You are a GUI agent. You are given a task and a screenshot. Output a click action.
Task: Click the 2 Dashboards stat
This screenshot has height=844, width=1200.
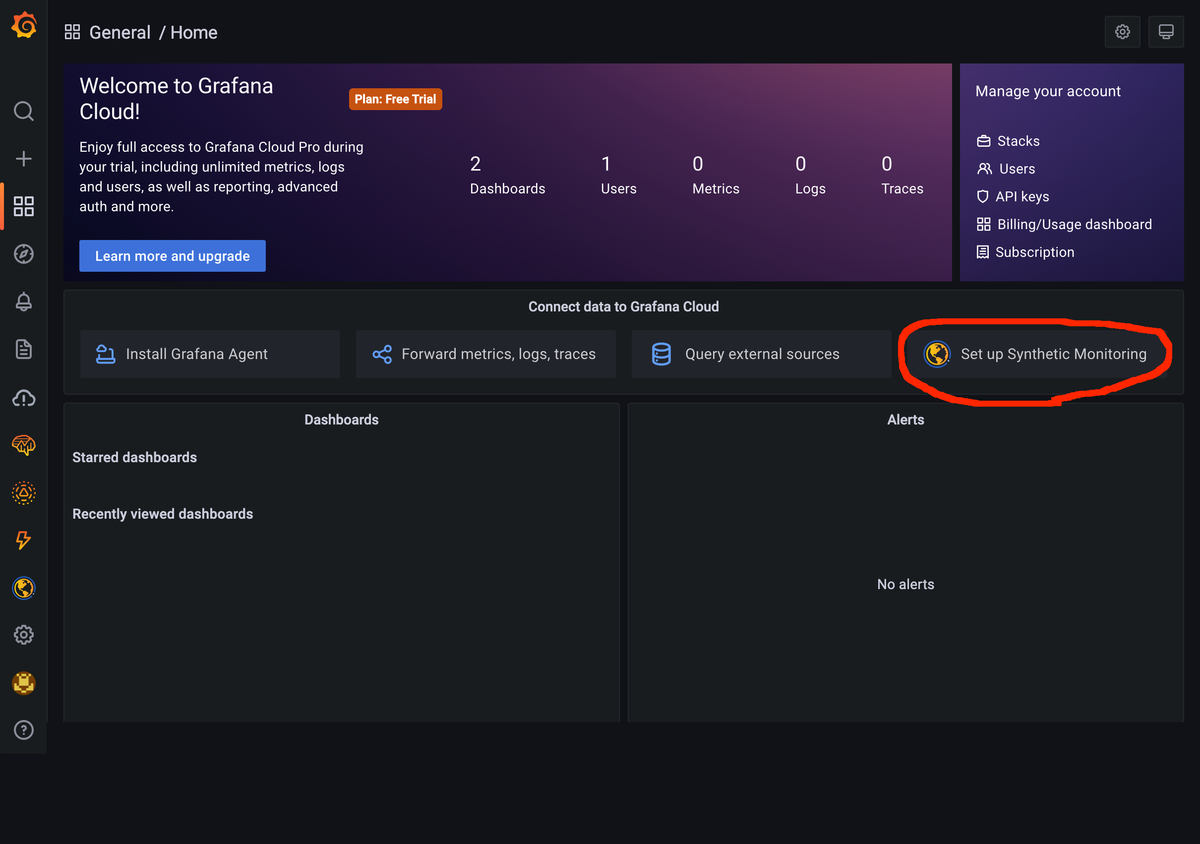[508, 175]
